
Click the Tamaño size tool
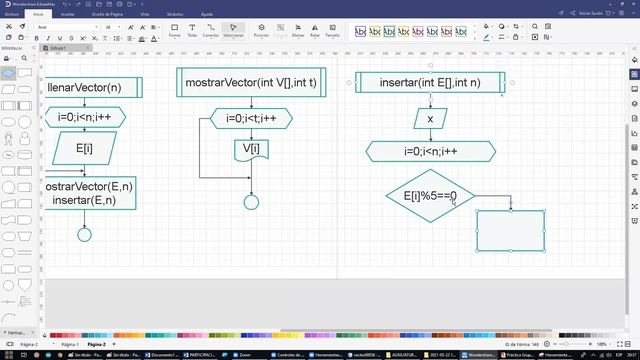point(332,30)
